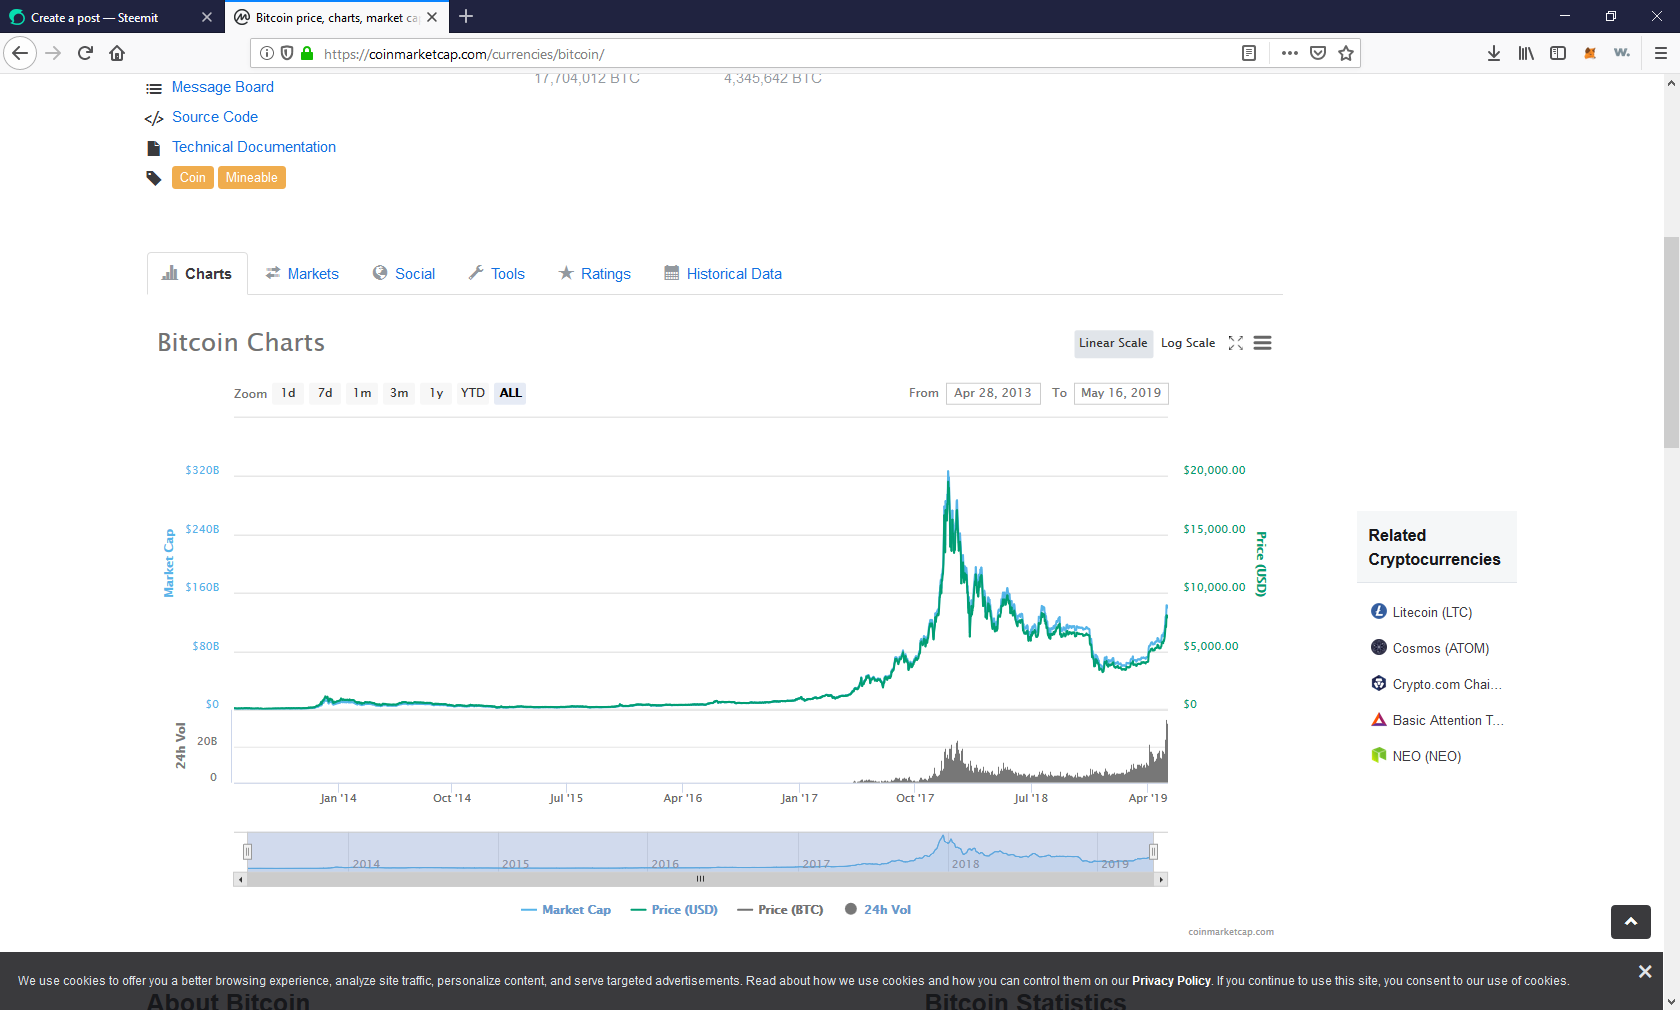The width and height of the screenshot is (1680, 1010).
Task: Set chart zoom to 3m
Action: (x=399, y=393)
